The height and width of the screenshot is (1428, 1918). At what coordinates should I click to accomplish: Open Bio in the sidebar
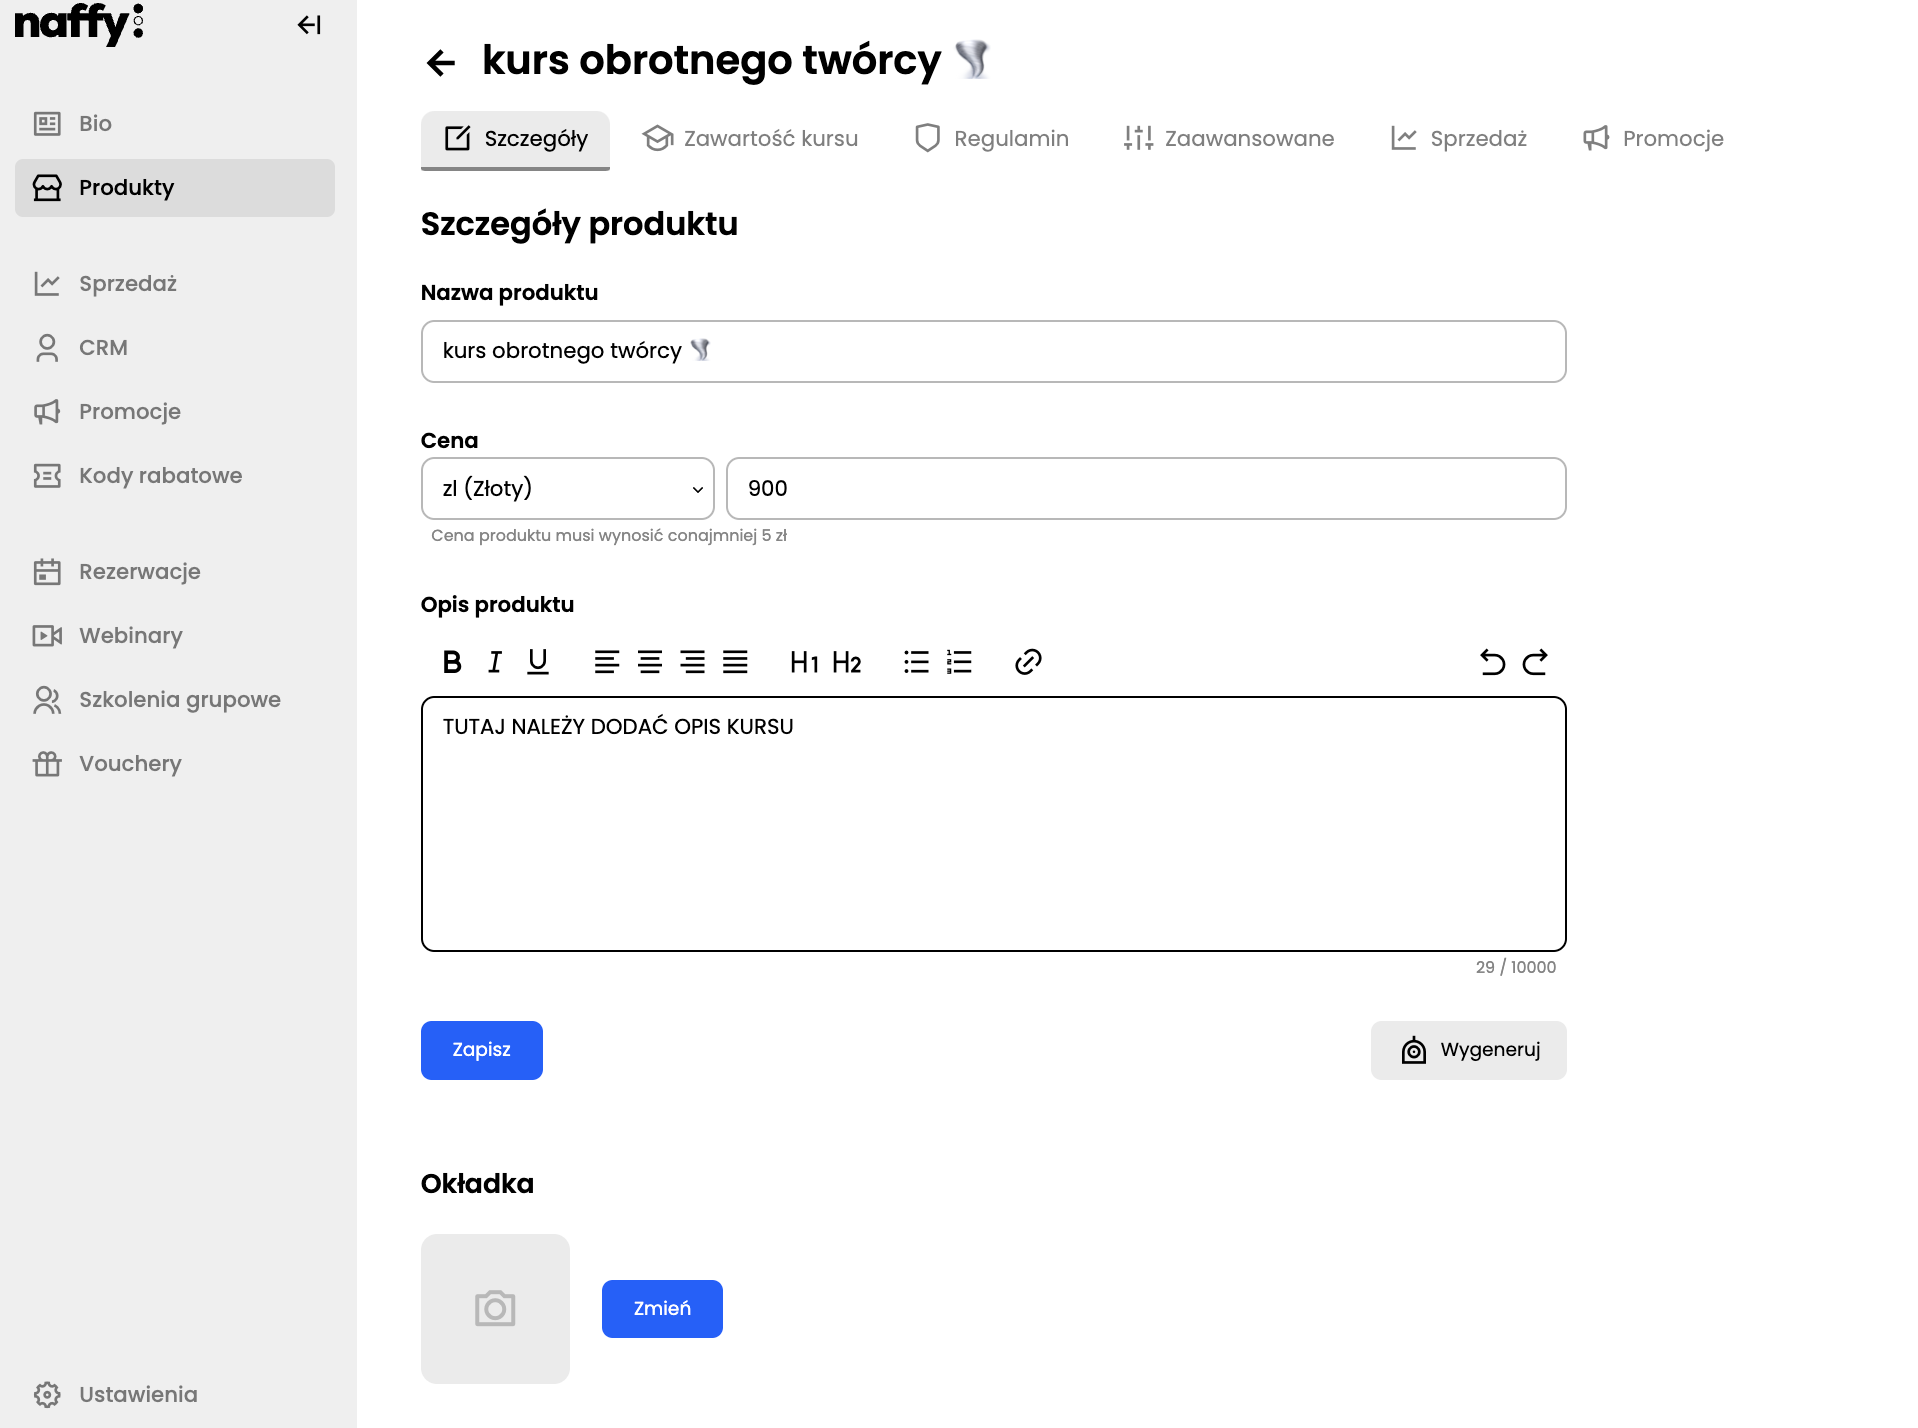click(175, 124)
